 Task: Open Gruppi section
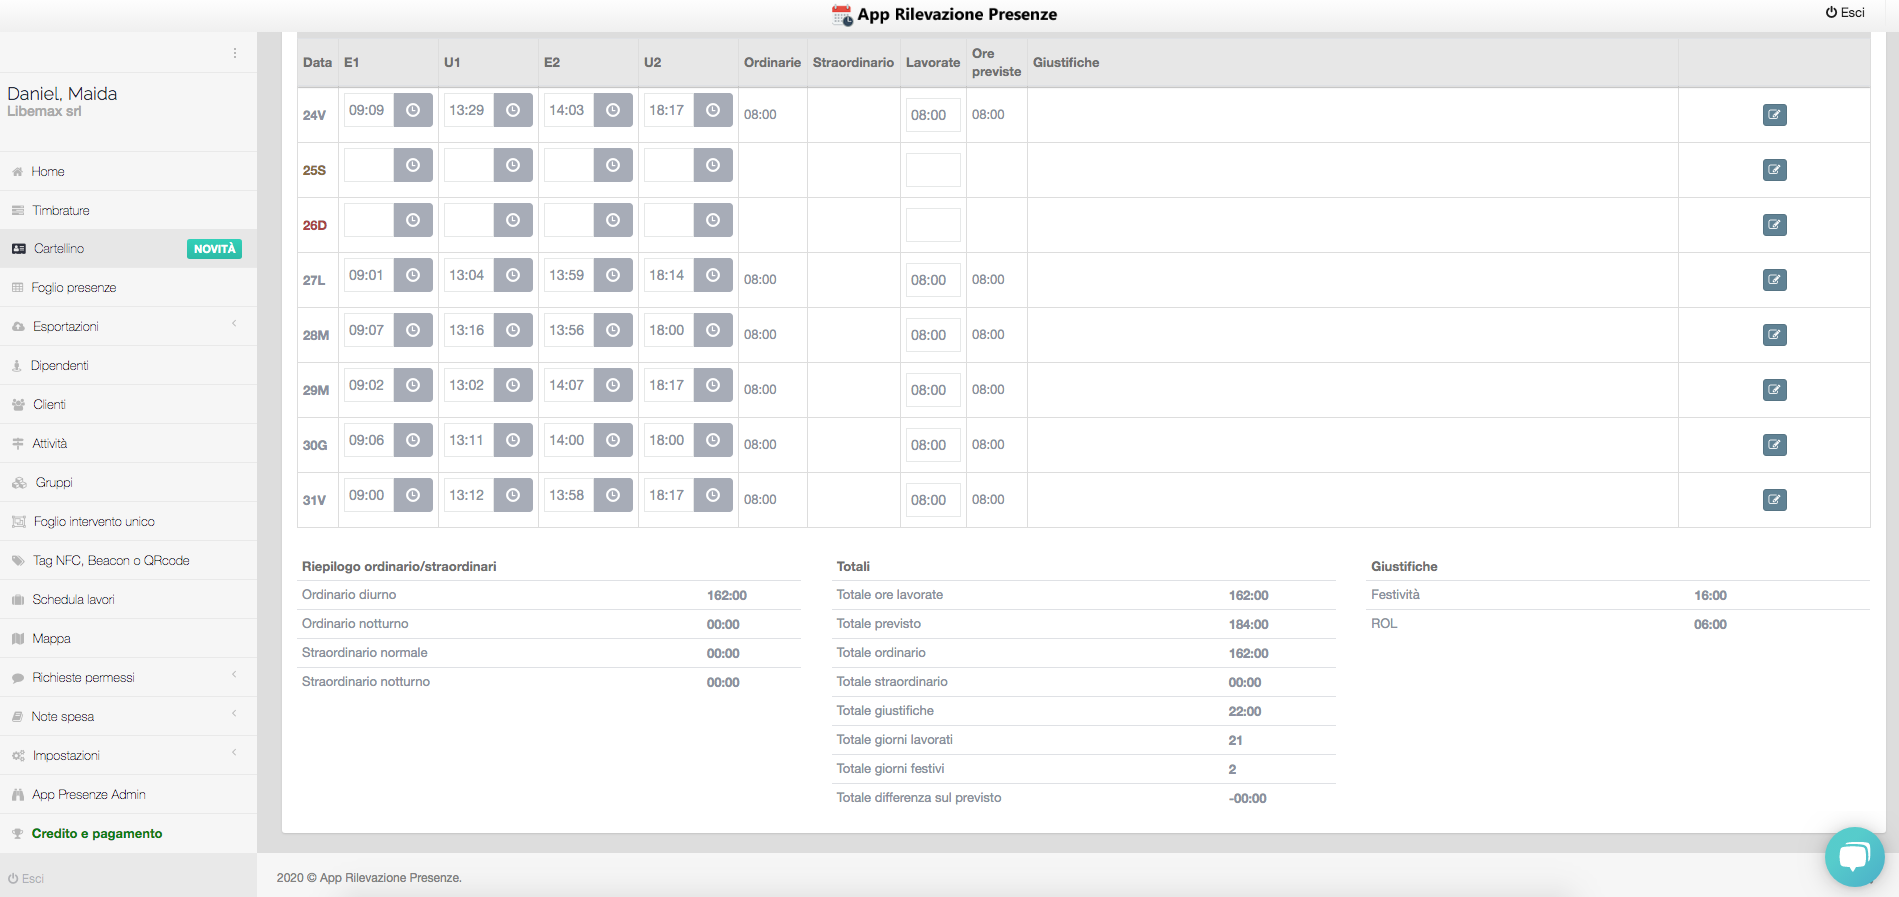(x=128, y=482)
